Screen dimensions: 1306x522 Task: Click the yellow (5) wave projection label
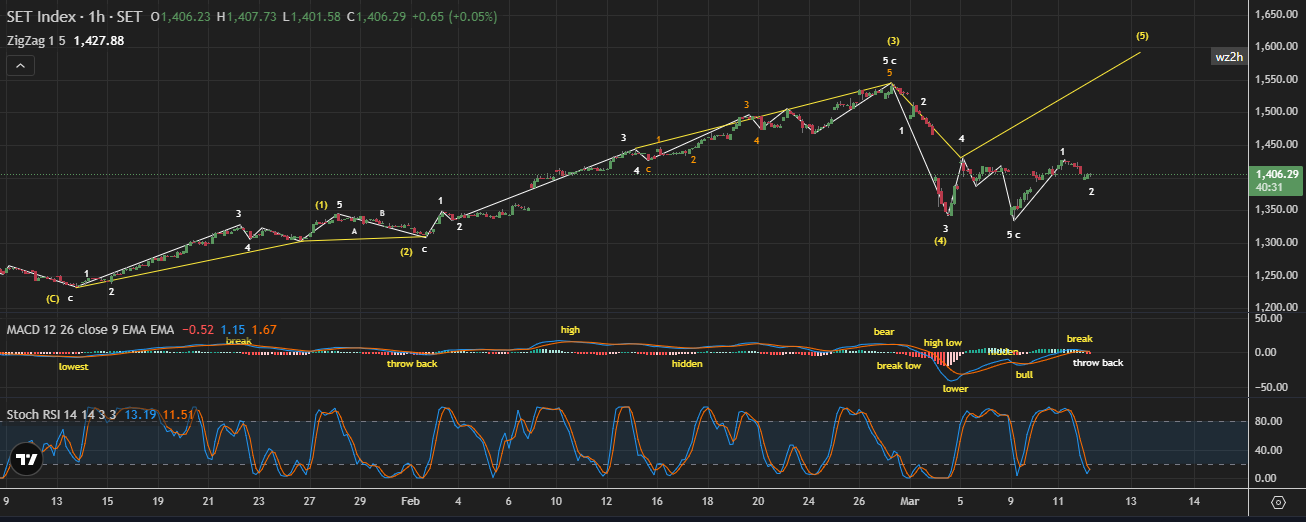(1142, 36)
